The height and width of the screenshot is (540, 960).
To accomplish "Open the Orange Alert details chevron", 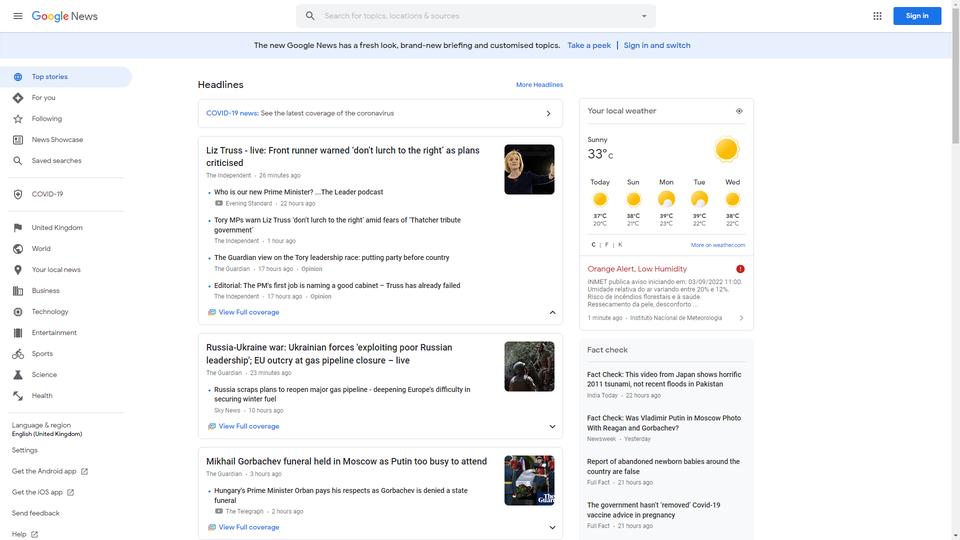I will (741, 318).
